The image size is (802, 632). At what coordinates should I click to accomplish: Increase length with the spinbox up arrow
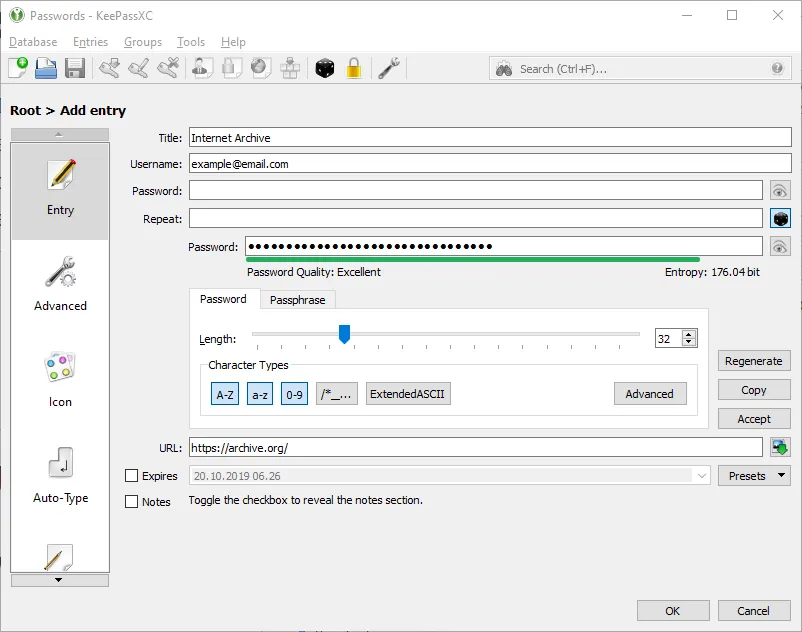click(x=689, y=334)
